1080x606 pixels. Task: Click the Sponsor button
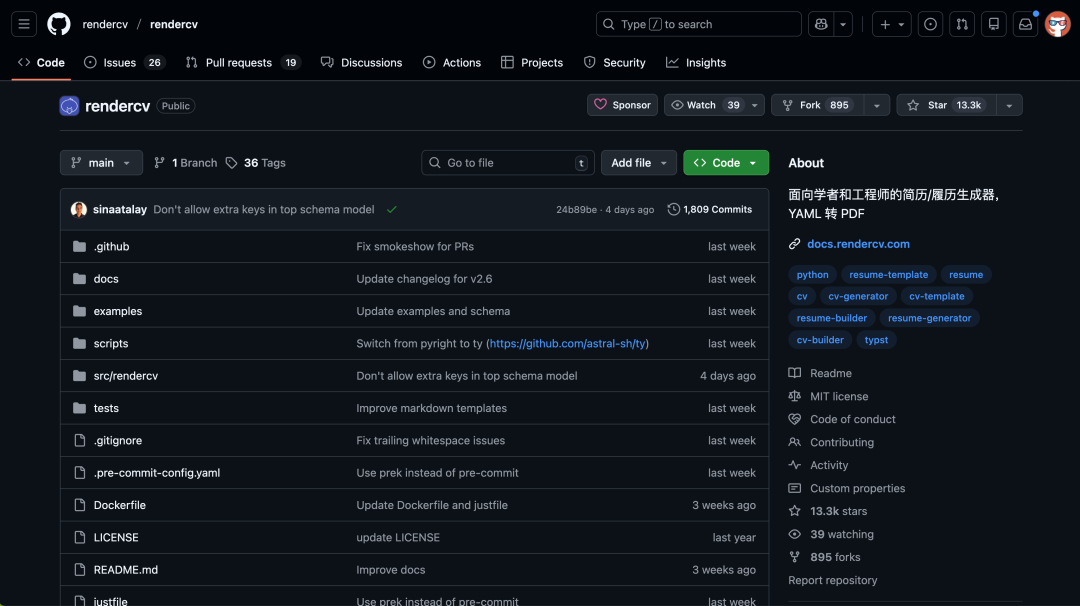coord(622,105)
